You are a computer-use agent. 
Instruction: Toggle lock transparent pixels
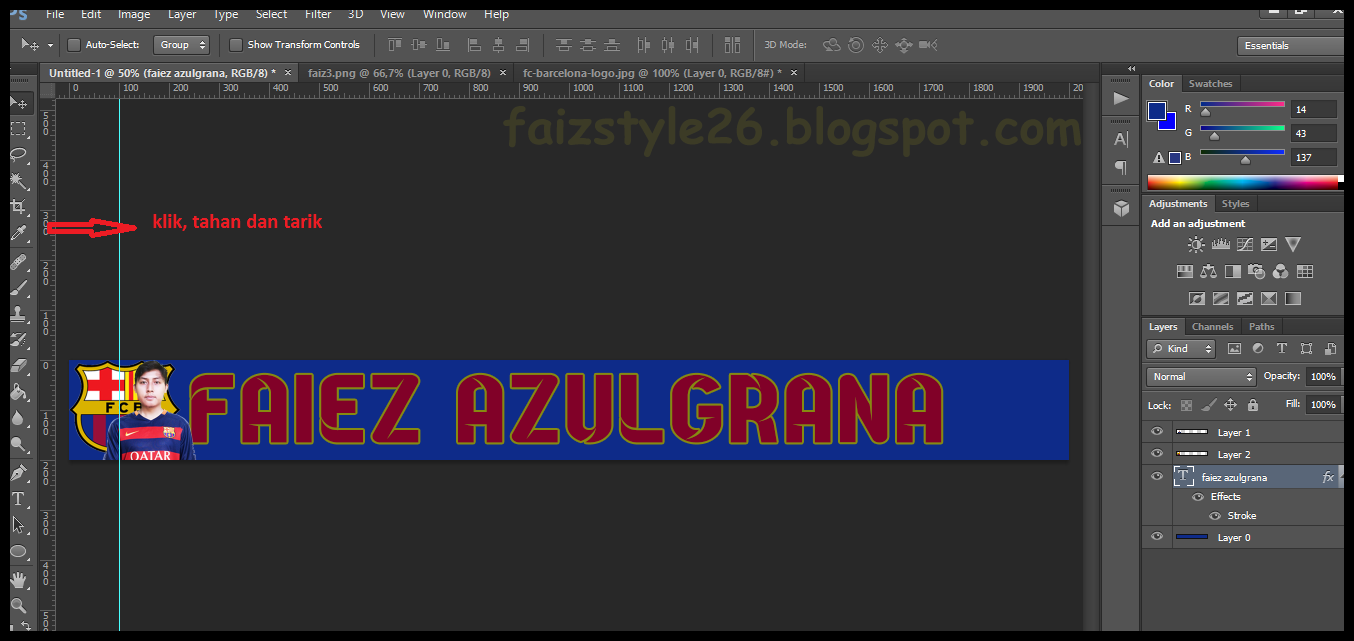[x=1187, y=405]
